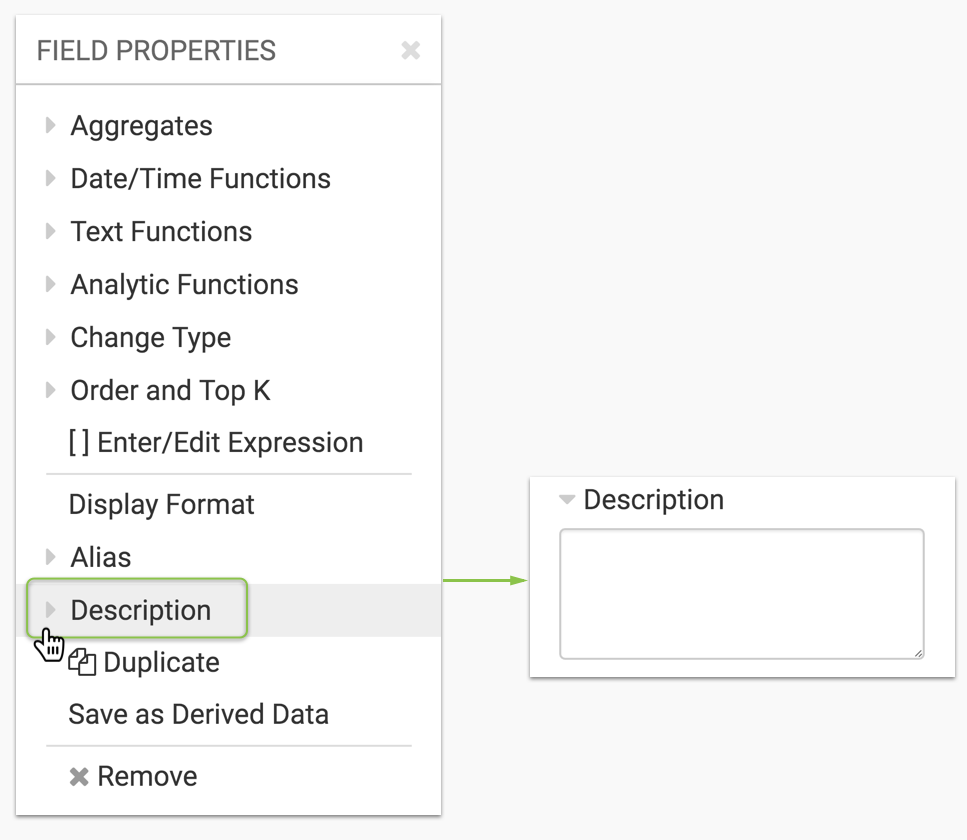Screen dimensions: 967x840
Task: Collapse the open Description box using its down arrow
Action: click(x=567, y=500)
